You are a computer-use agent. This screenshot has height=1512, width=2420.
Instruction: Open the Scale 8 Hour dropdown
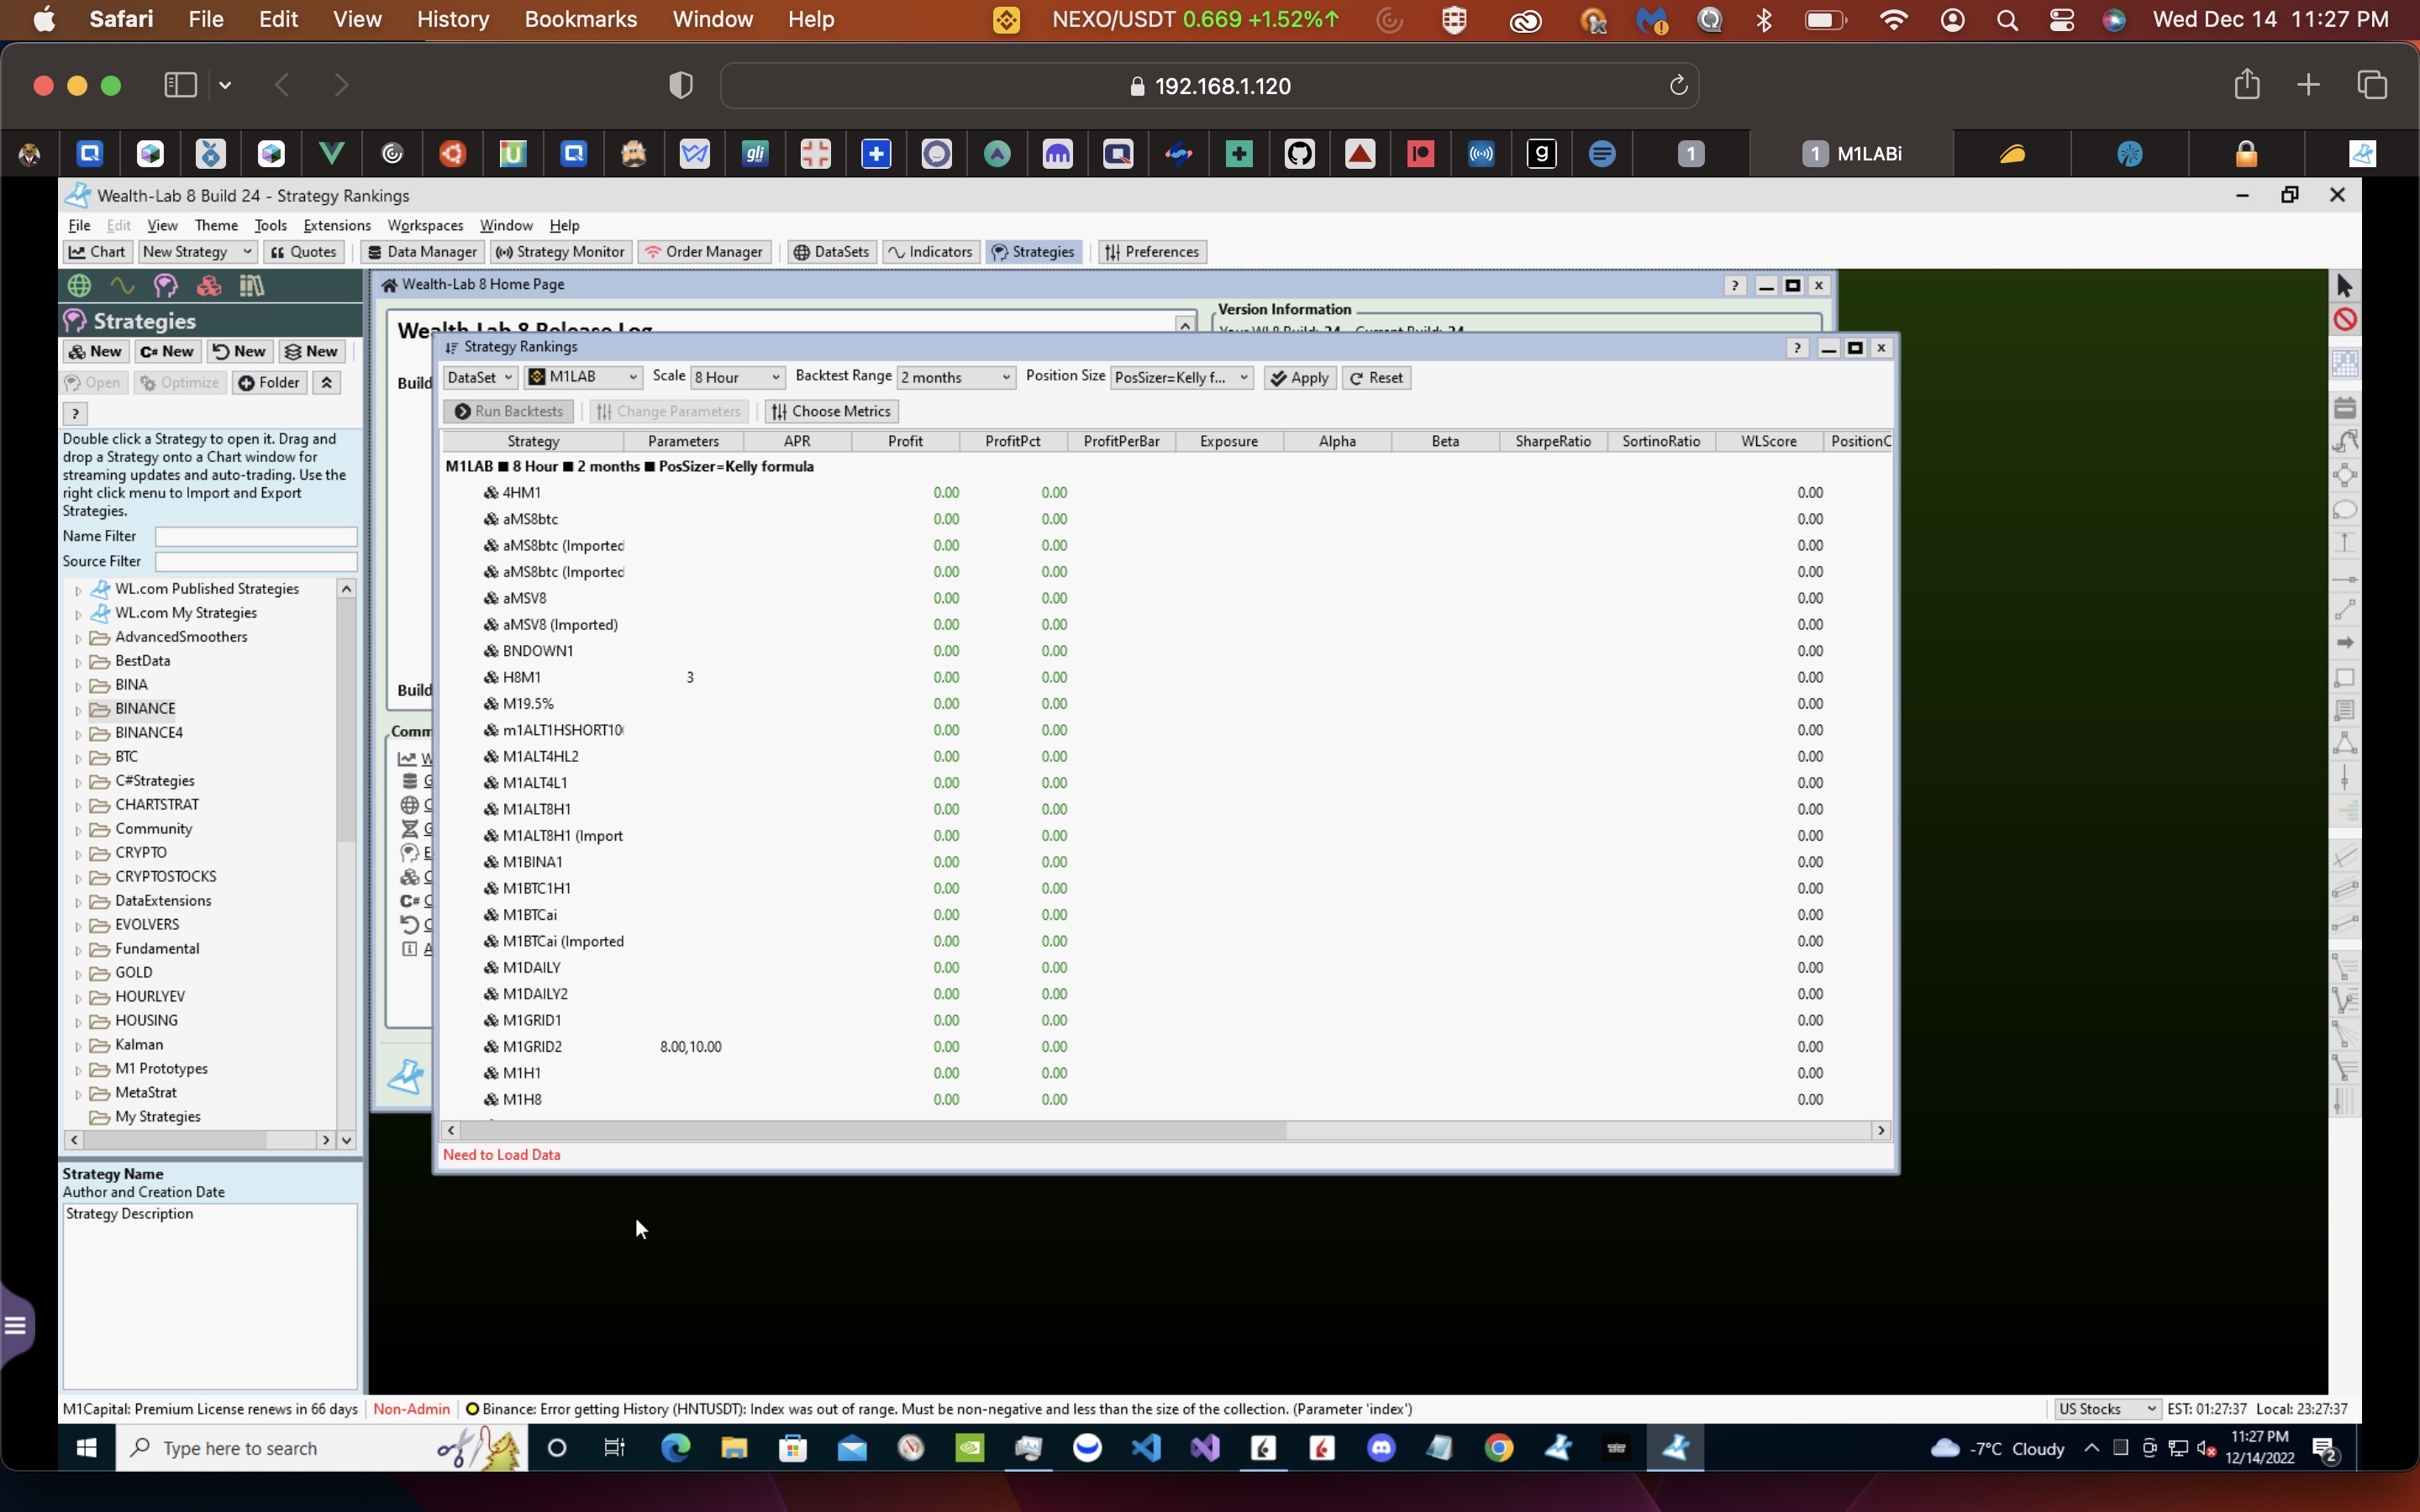click(737, 377)
